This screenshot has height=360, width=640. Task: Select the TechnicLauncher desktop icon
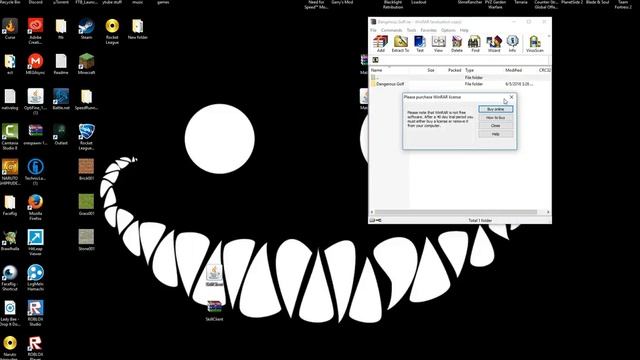pyautogui.click(x=36, y=172)
